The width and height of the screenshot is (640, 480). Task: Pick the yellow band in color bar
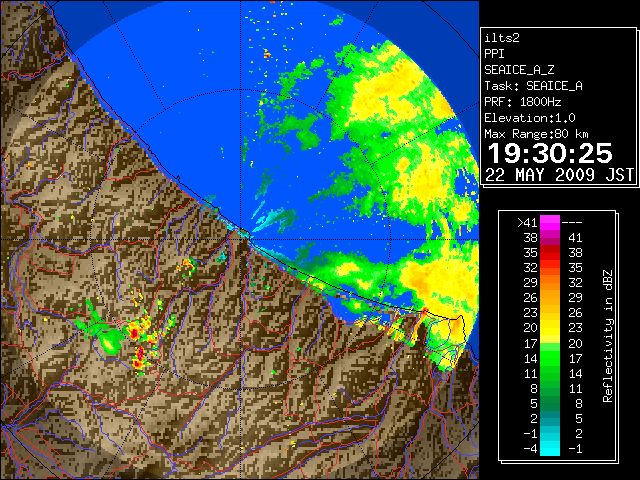(550, 328)
